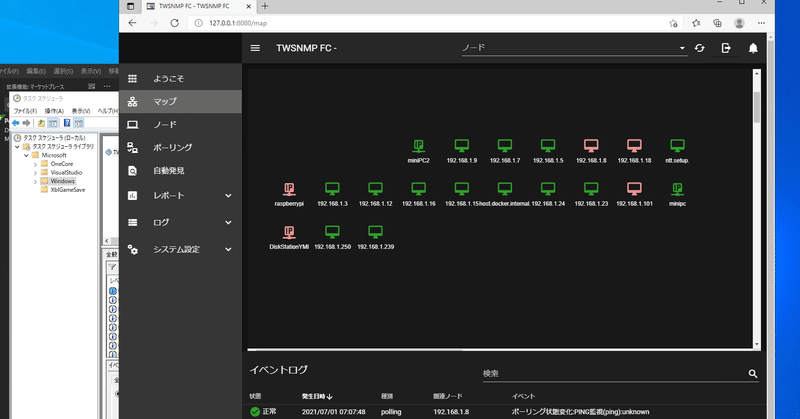Click the refresh map icon in header
Image resolution: width=800 pixels, height=419 pixels.
pyautogui.click(x=699, y=48)
